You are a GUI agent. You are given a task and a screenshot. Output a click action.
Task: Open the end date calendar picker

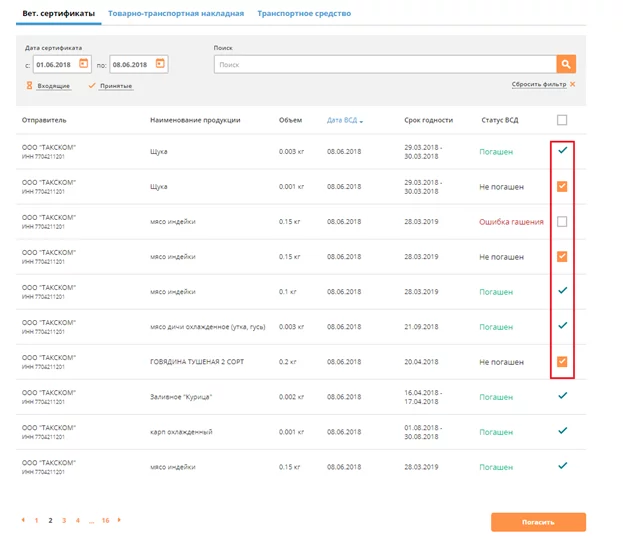(160, 64)
